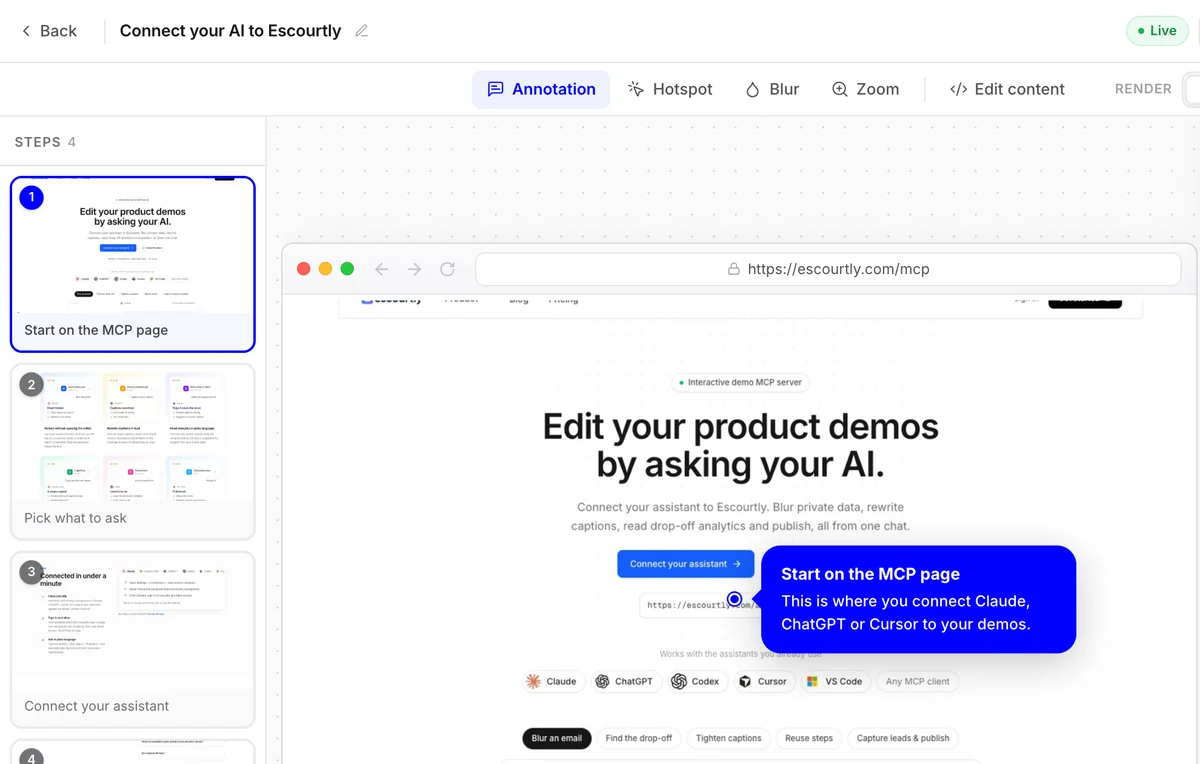The height and width of the screenshot is (764, 1200).
Task: Select the Annotation tool
Action: (541, 89)
